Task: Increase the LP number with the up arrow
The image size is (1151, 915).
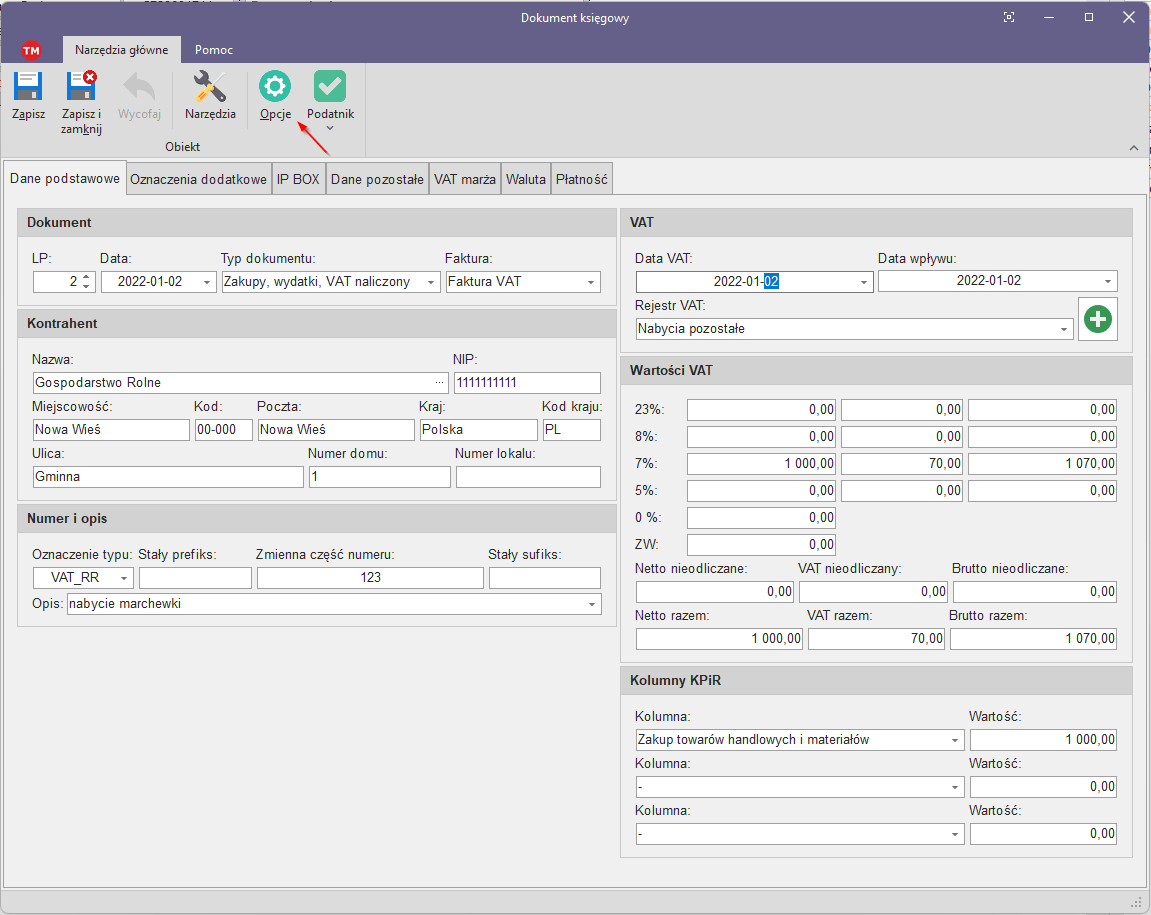Action: pos(87,277)
